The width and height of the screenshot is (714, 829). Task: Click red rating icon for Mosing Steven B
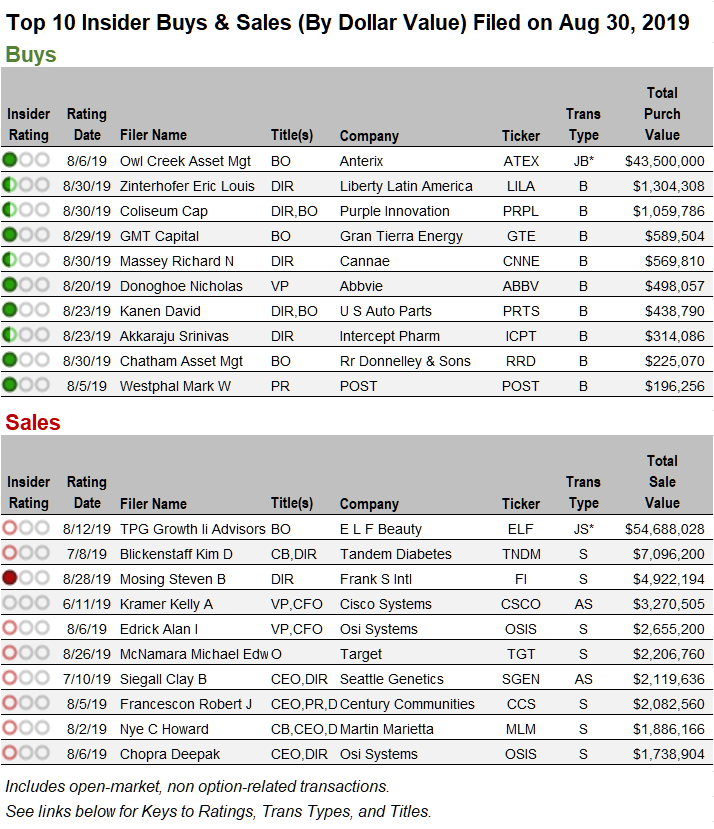[x=25, y=578]
